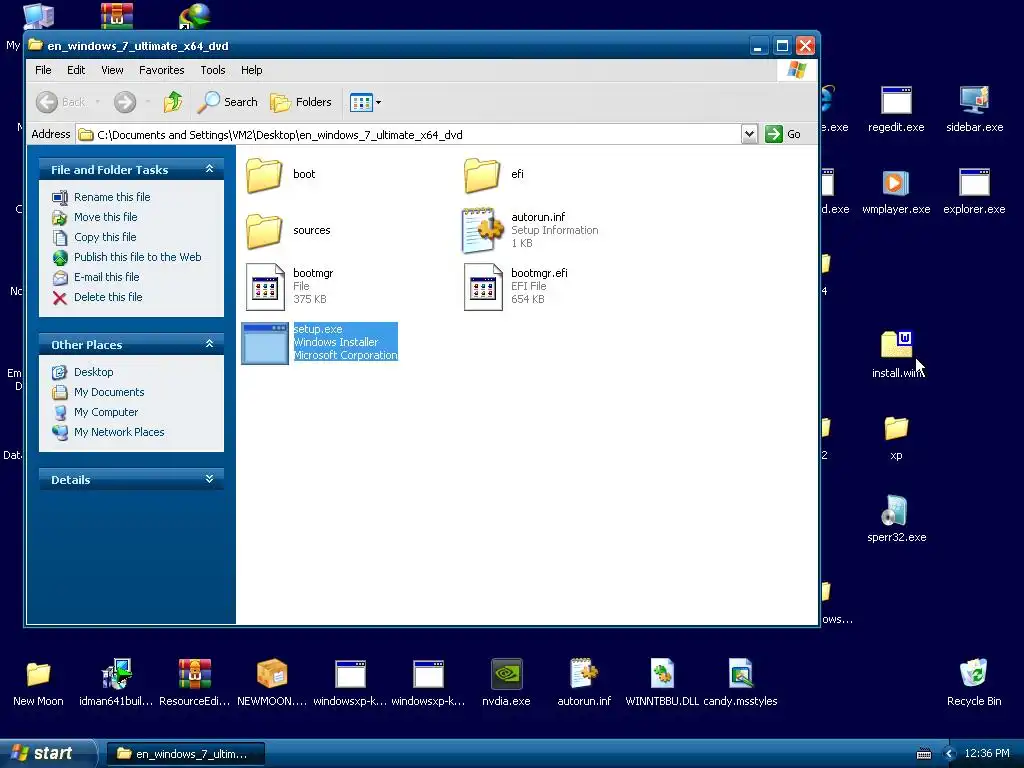Select regedit.exe desktop icon

click(896, 102)
